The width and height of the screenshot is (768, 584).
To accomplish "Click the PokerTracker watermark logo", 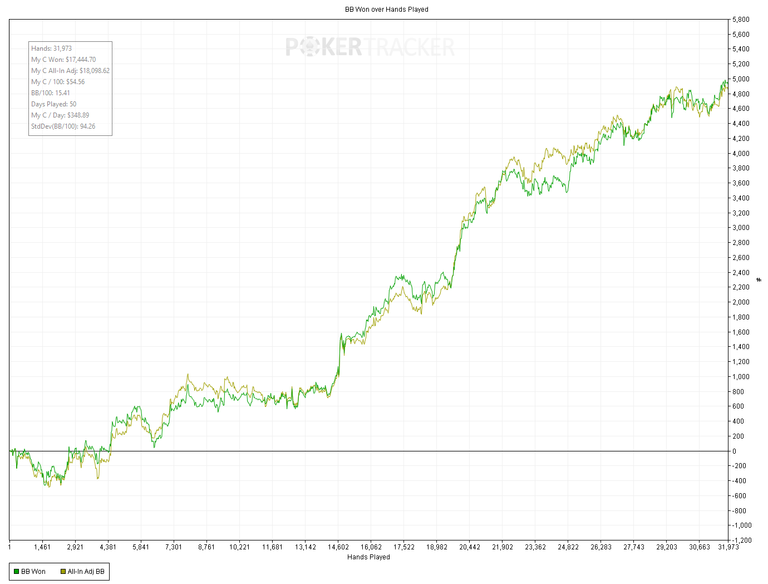I will 370,47.
